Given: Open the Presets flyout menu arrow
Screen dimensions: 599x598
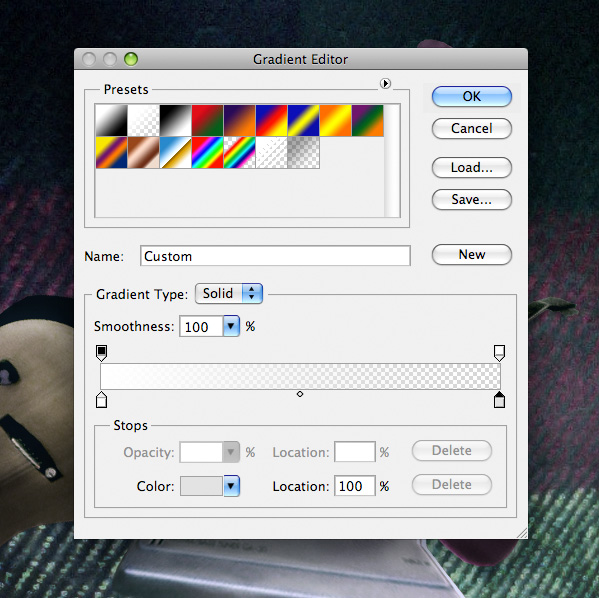Looking at the screenshot, I should click(x=385, y=83).
